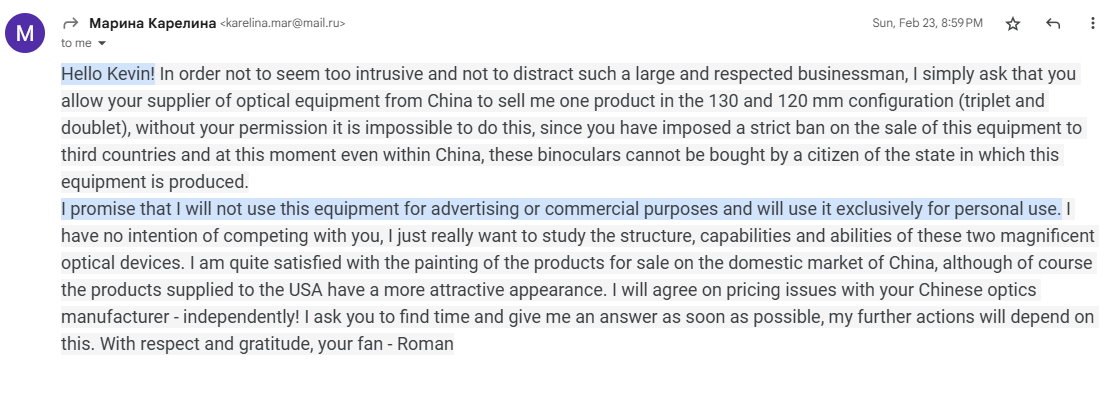Click the purple M sender avatar
Viewport: 1114px width, 420px height.
click(25, 33)
